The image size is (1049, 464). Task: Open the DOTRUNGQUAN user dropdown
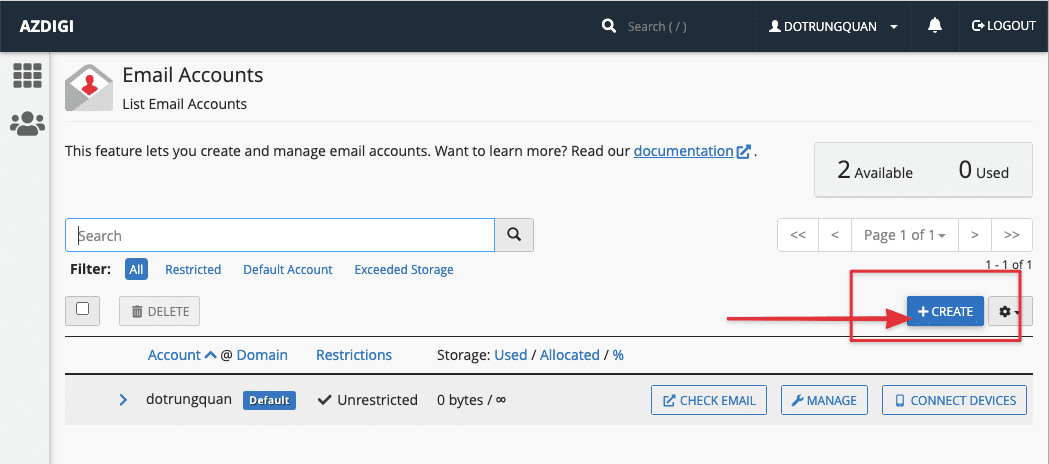pos(833,26)
